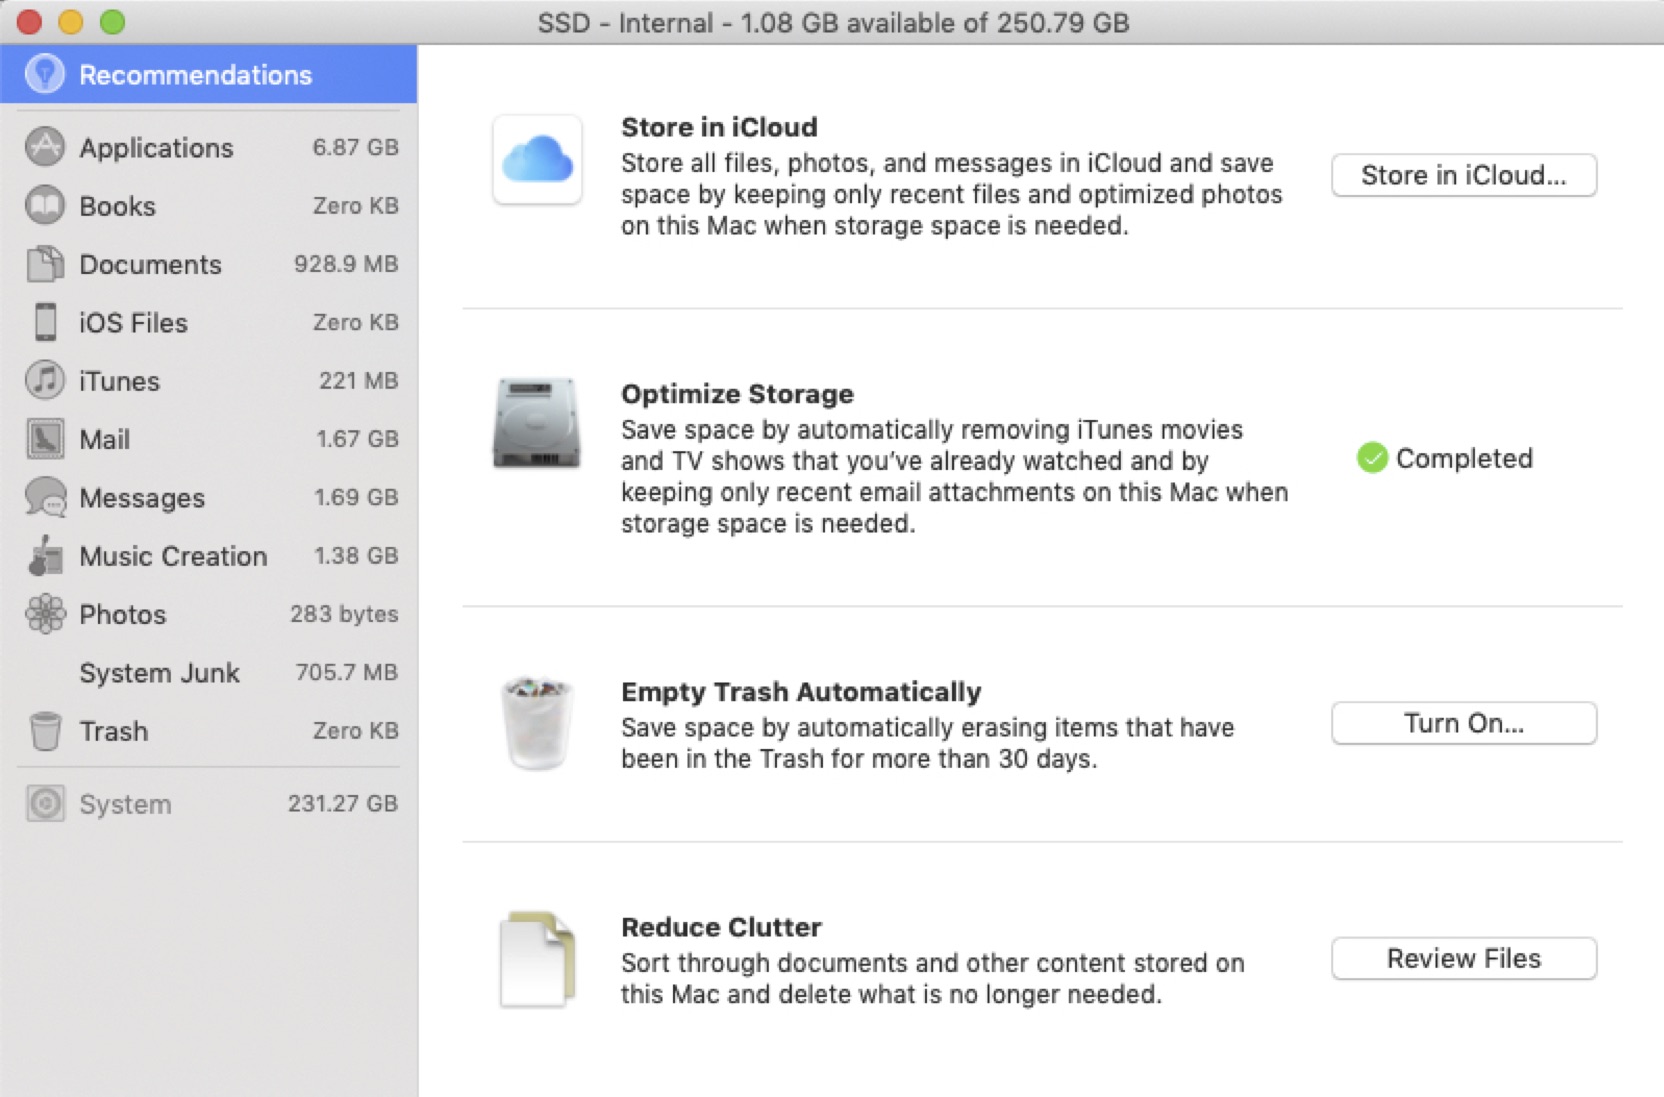Select the iOS Files phone icon
Screen dimensions: 1664x1097
(x=42, y=322)
